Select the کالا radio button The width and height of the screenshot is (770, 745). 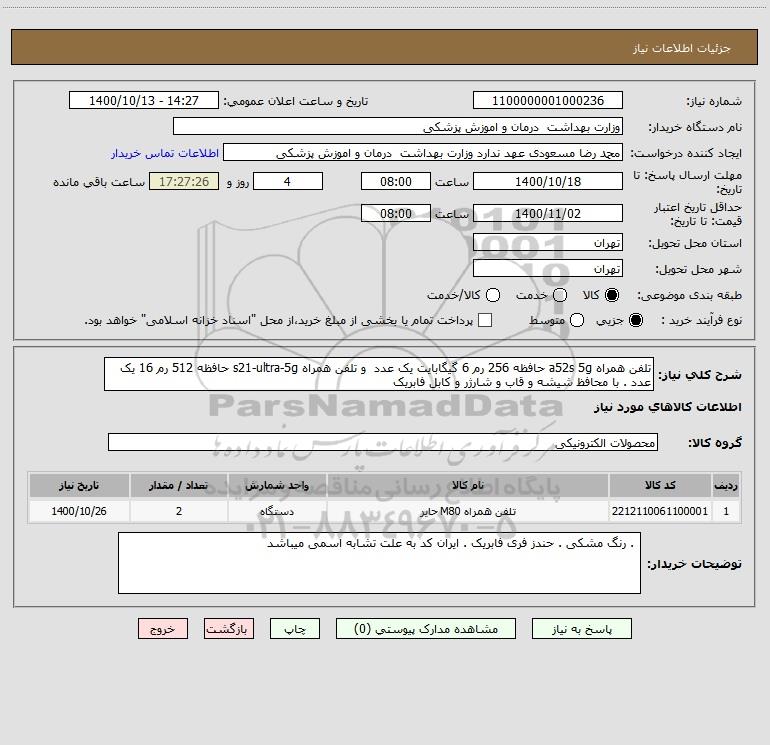pos(612,295)
